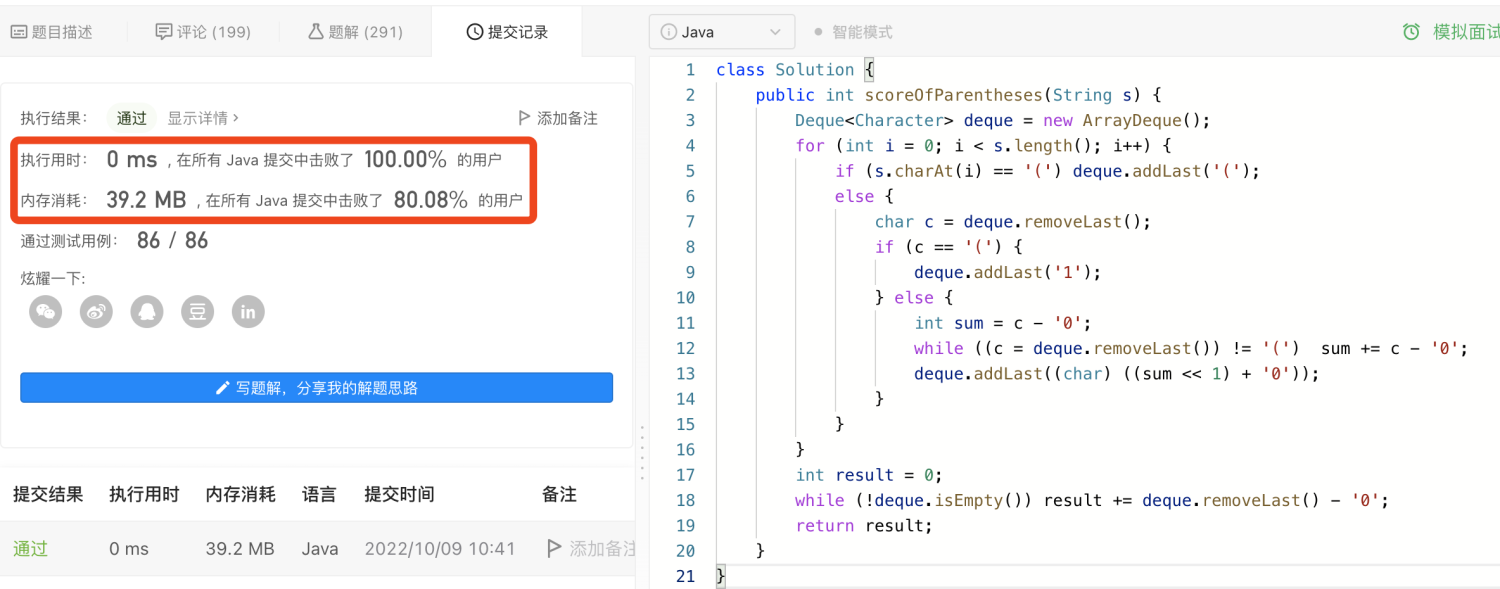Toggle 智能模式 smart mode
1500x589 pixels.
(852, 32)
